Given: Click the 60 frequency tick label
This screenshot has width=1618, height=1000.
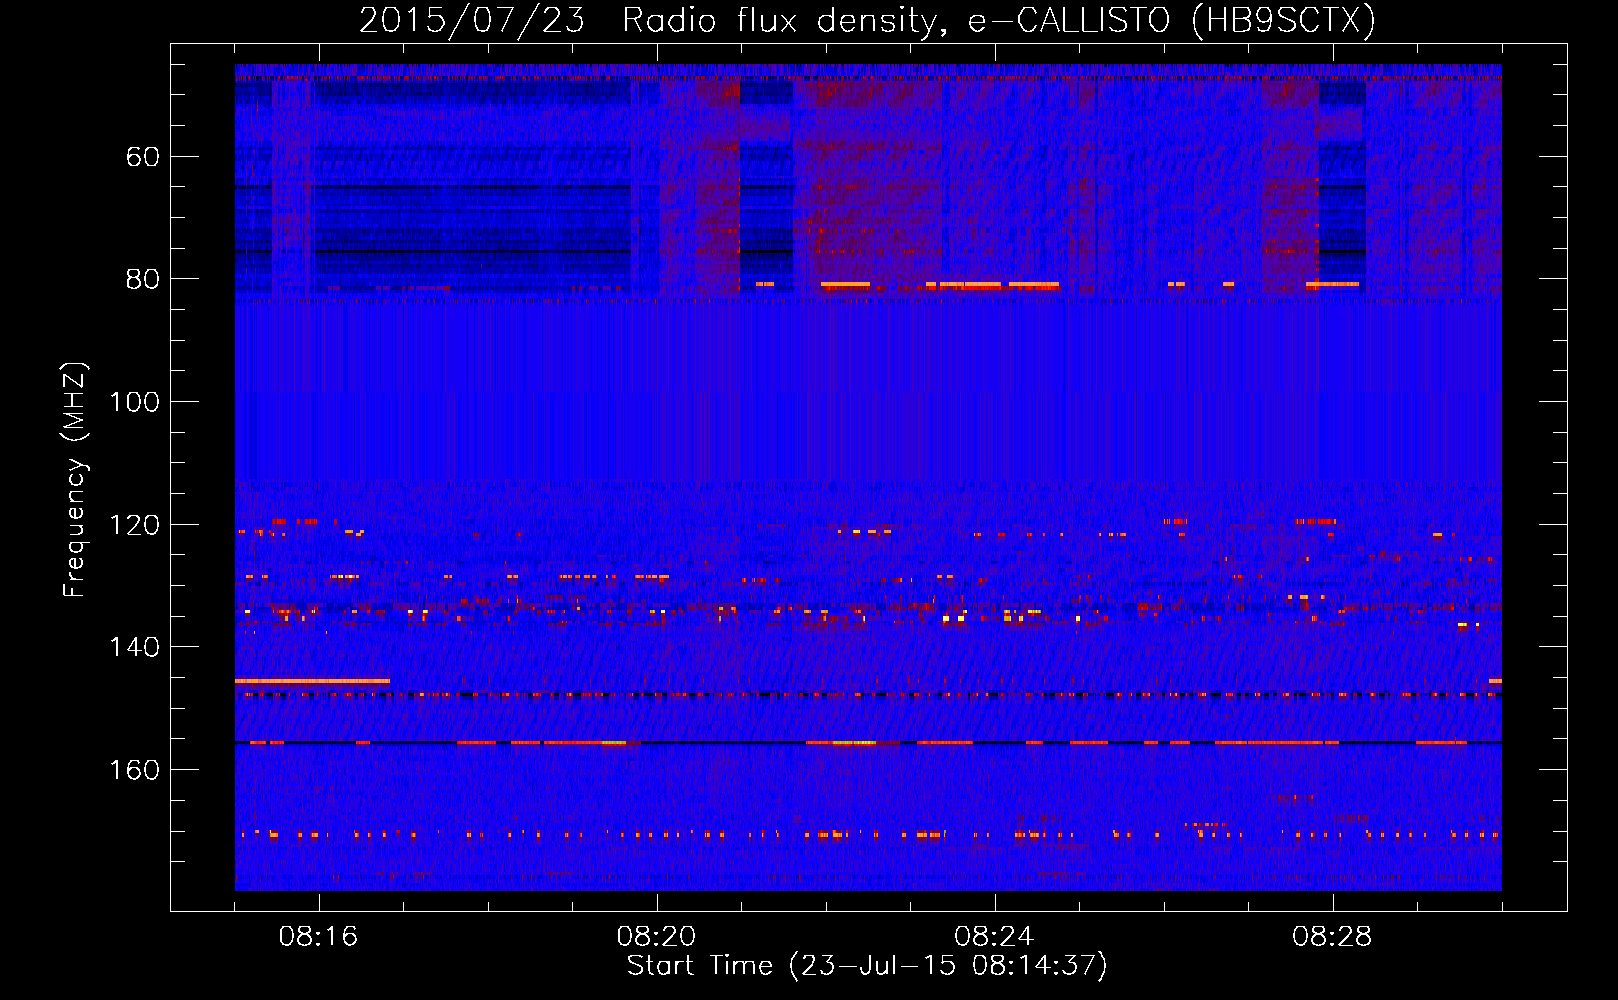Looking at the screenshot, I should coord(143,157).
